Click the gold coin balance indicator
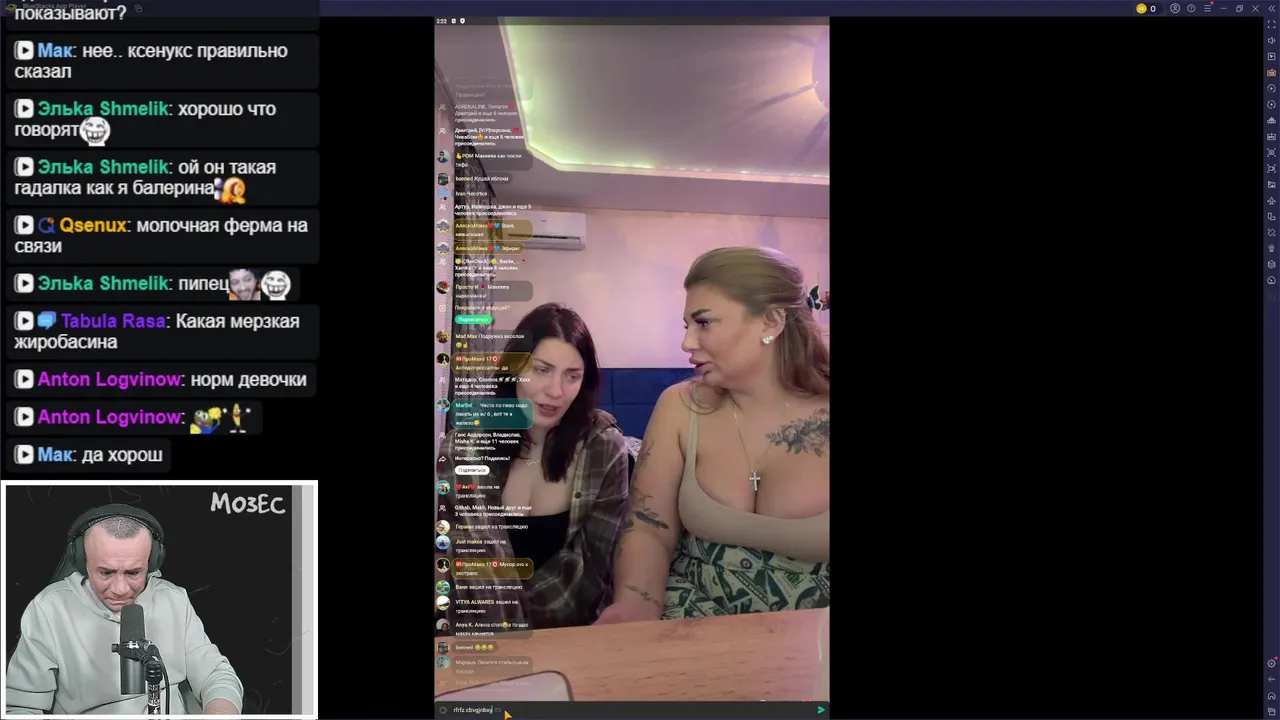The height and width of the screenshot is (720, 1280). click(1146, 8)
